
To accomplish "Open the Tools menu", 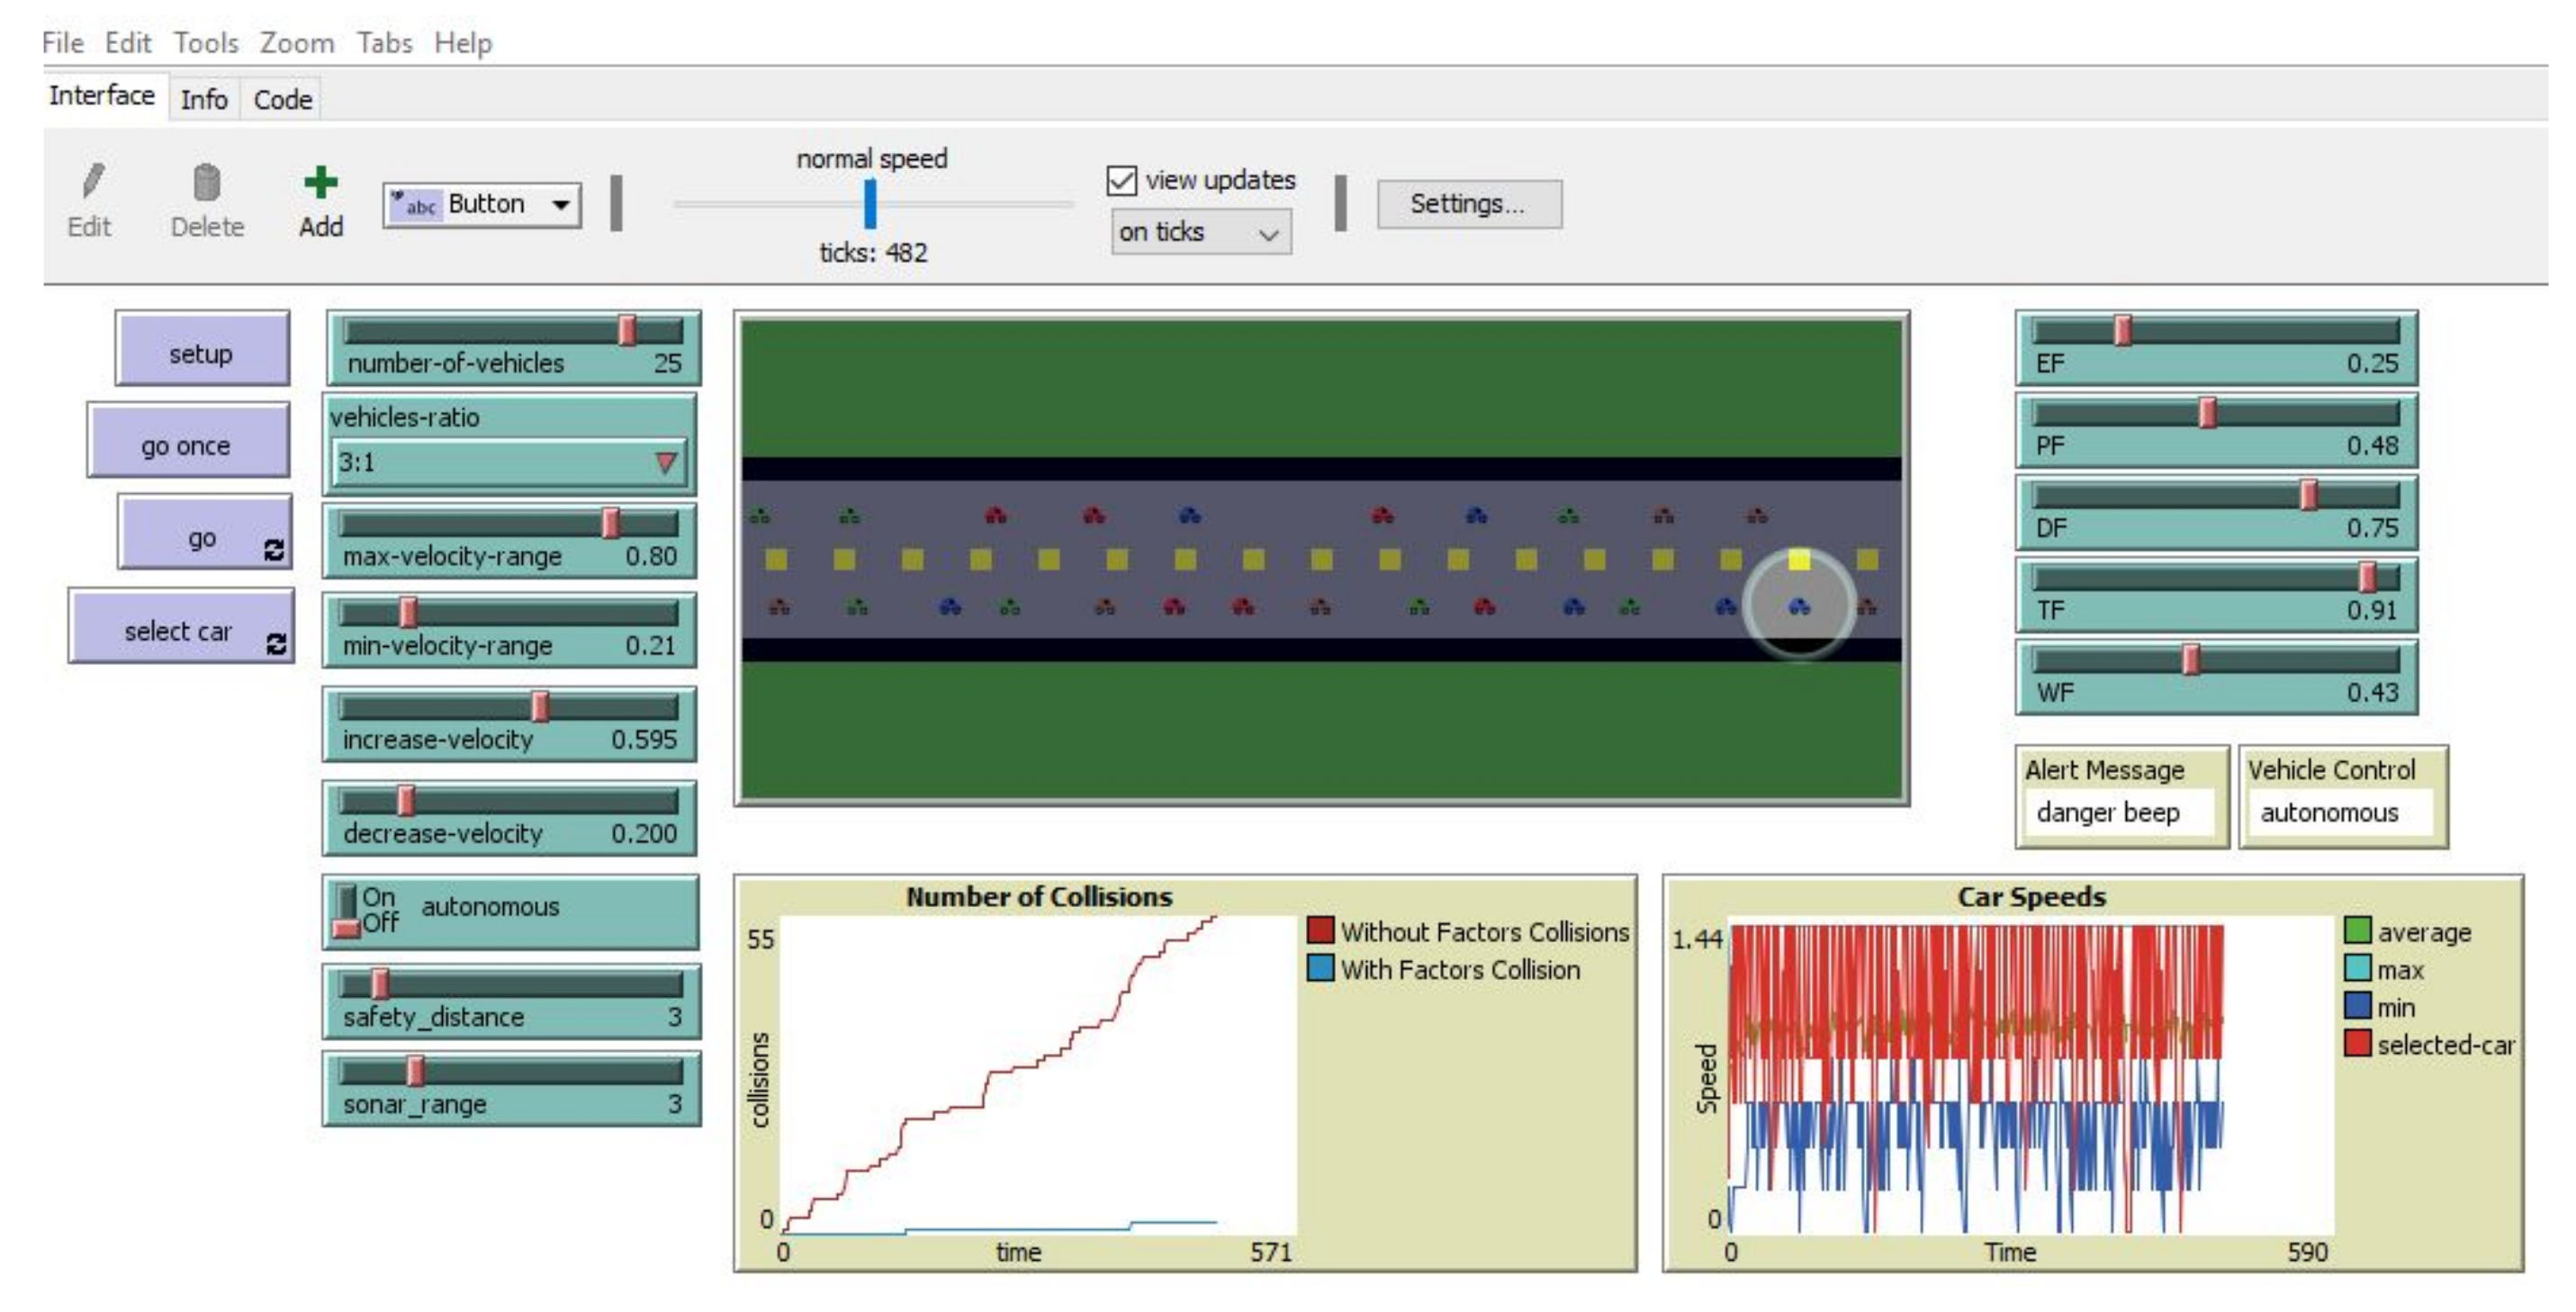I will coord(205,43).
